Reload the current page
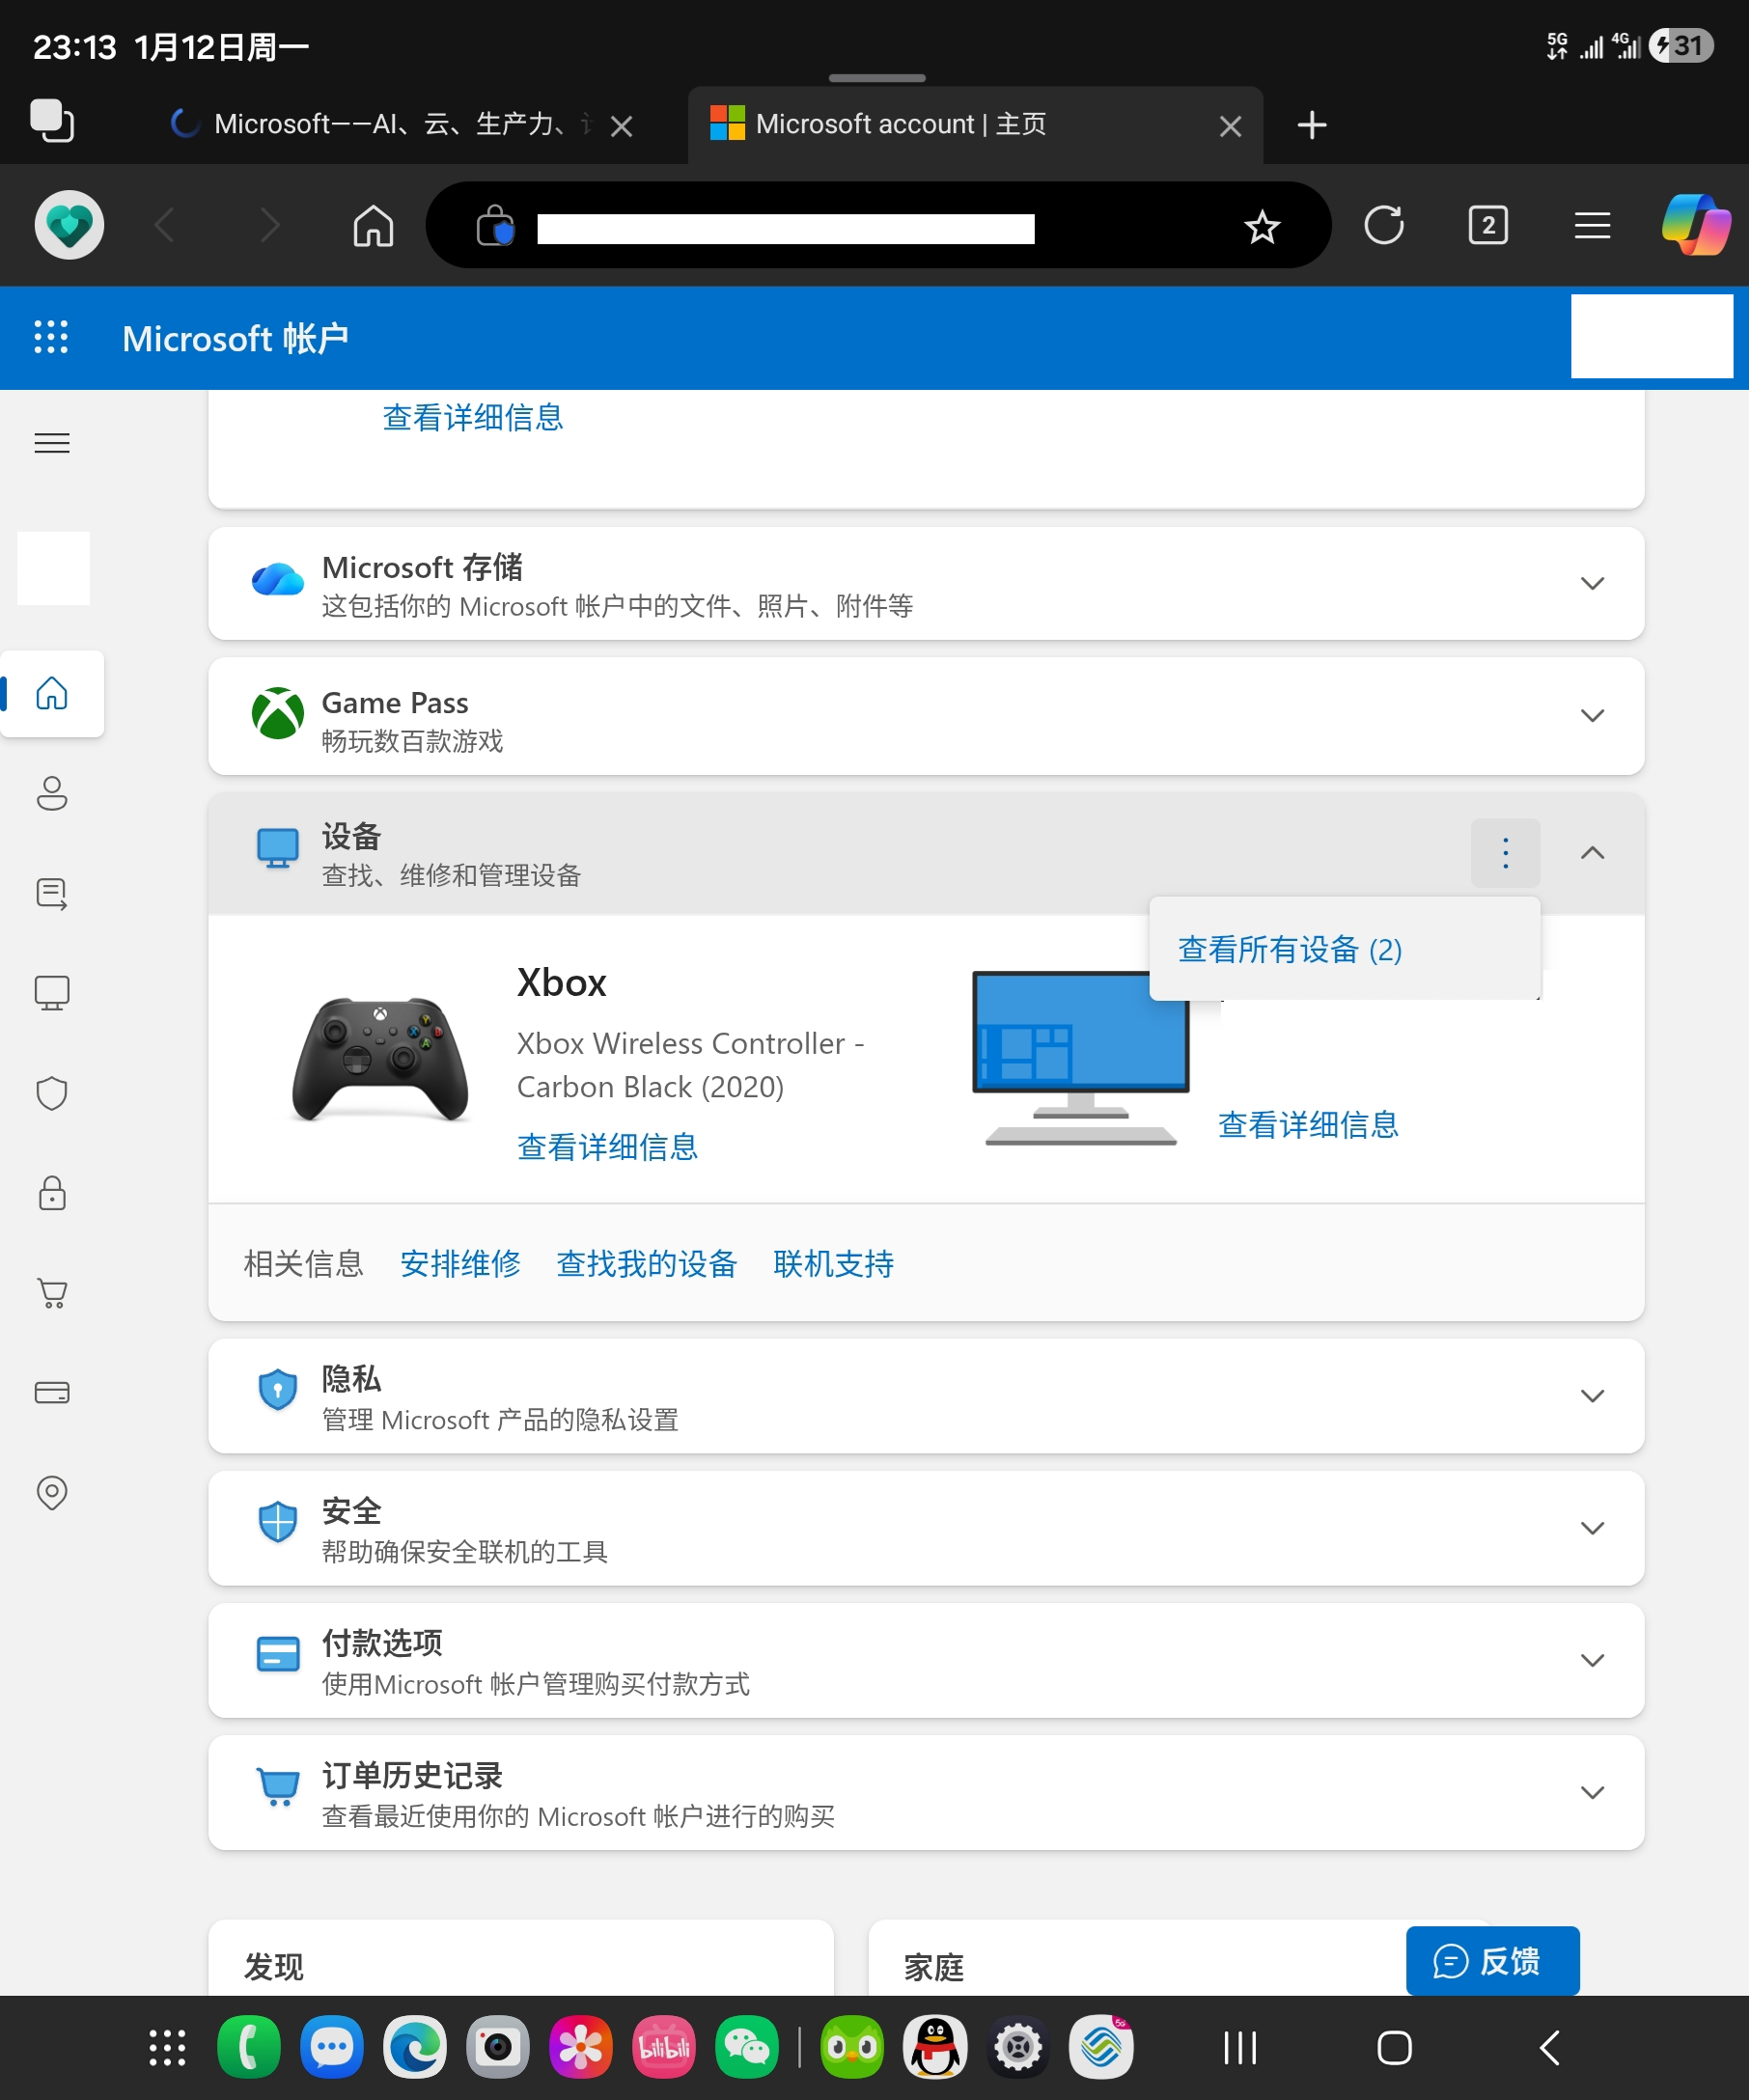The image size is (1749, 2100). tap(1384, 226)
